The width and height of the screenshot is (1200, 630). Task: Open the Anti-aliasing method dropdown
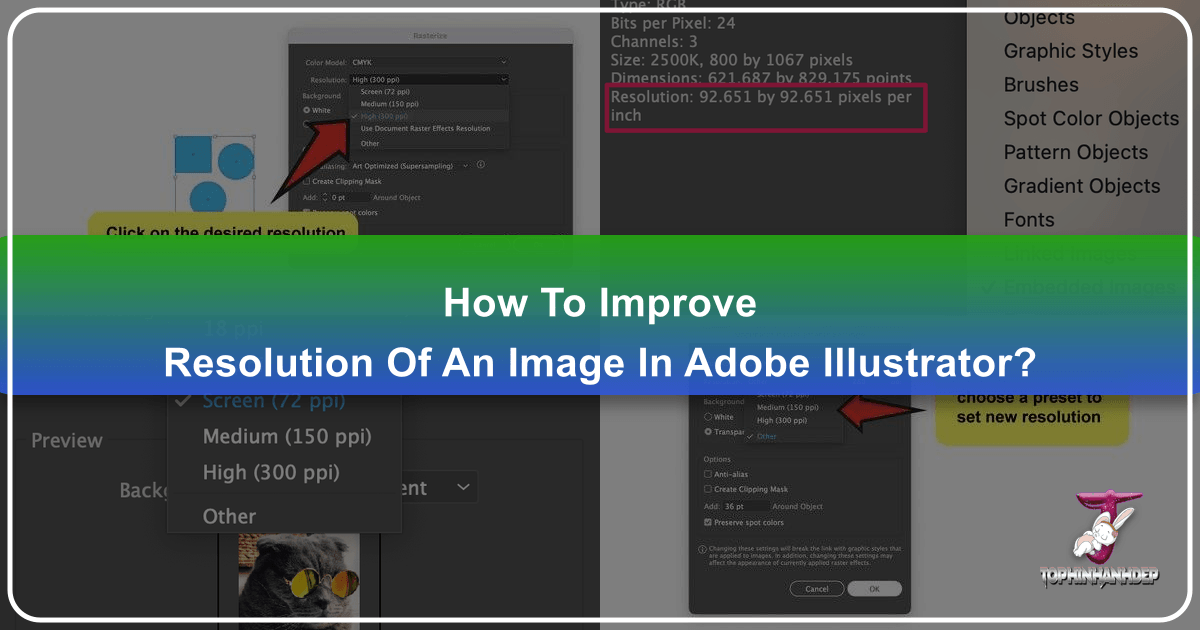pyautogui.click(x=466, y=166)
